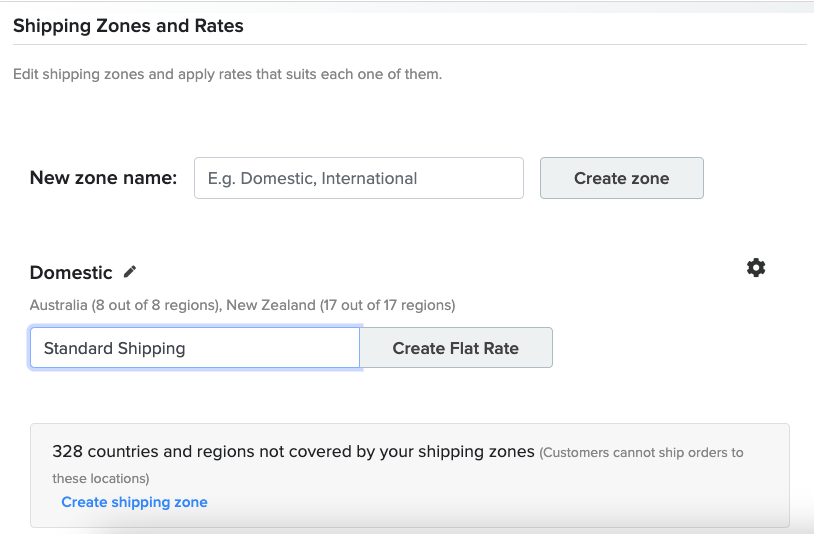814x534 pixels.
Task: Click the word 'Standard' inside the rate field
Action: pos(78,348)
